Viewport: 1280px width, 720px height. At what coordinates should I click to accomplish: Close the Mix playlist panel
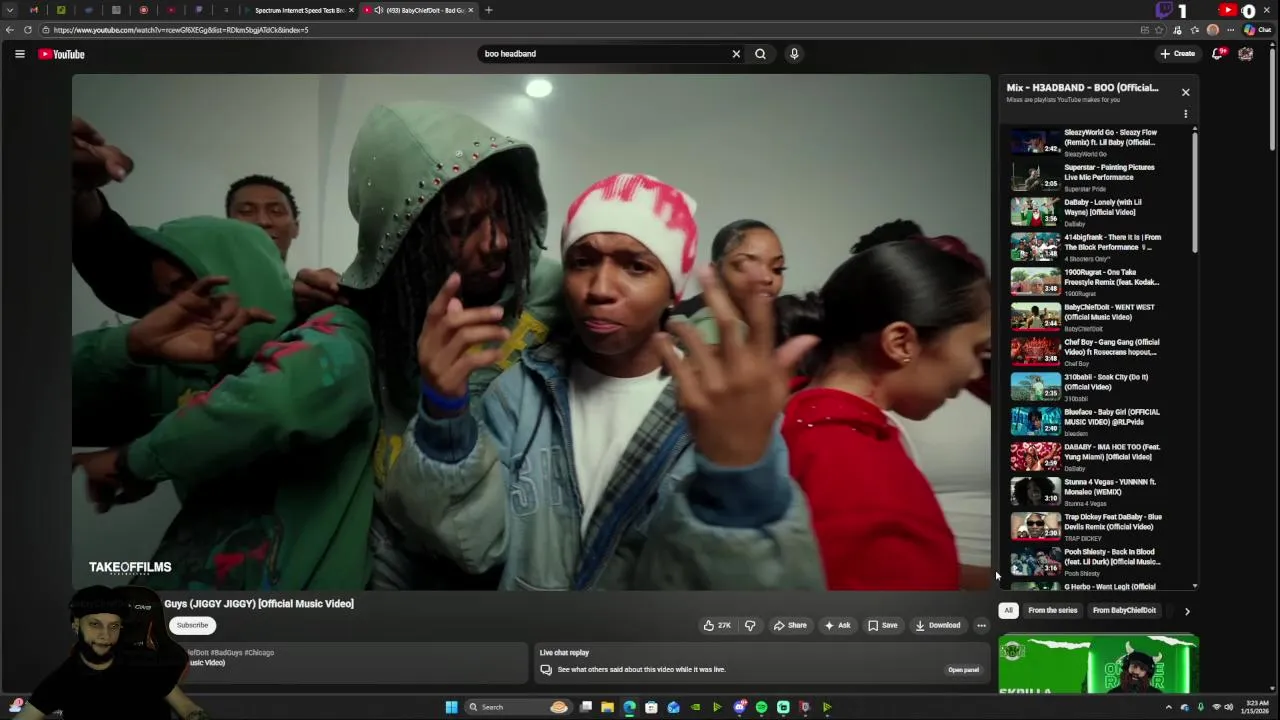(x=1186, y=92)
